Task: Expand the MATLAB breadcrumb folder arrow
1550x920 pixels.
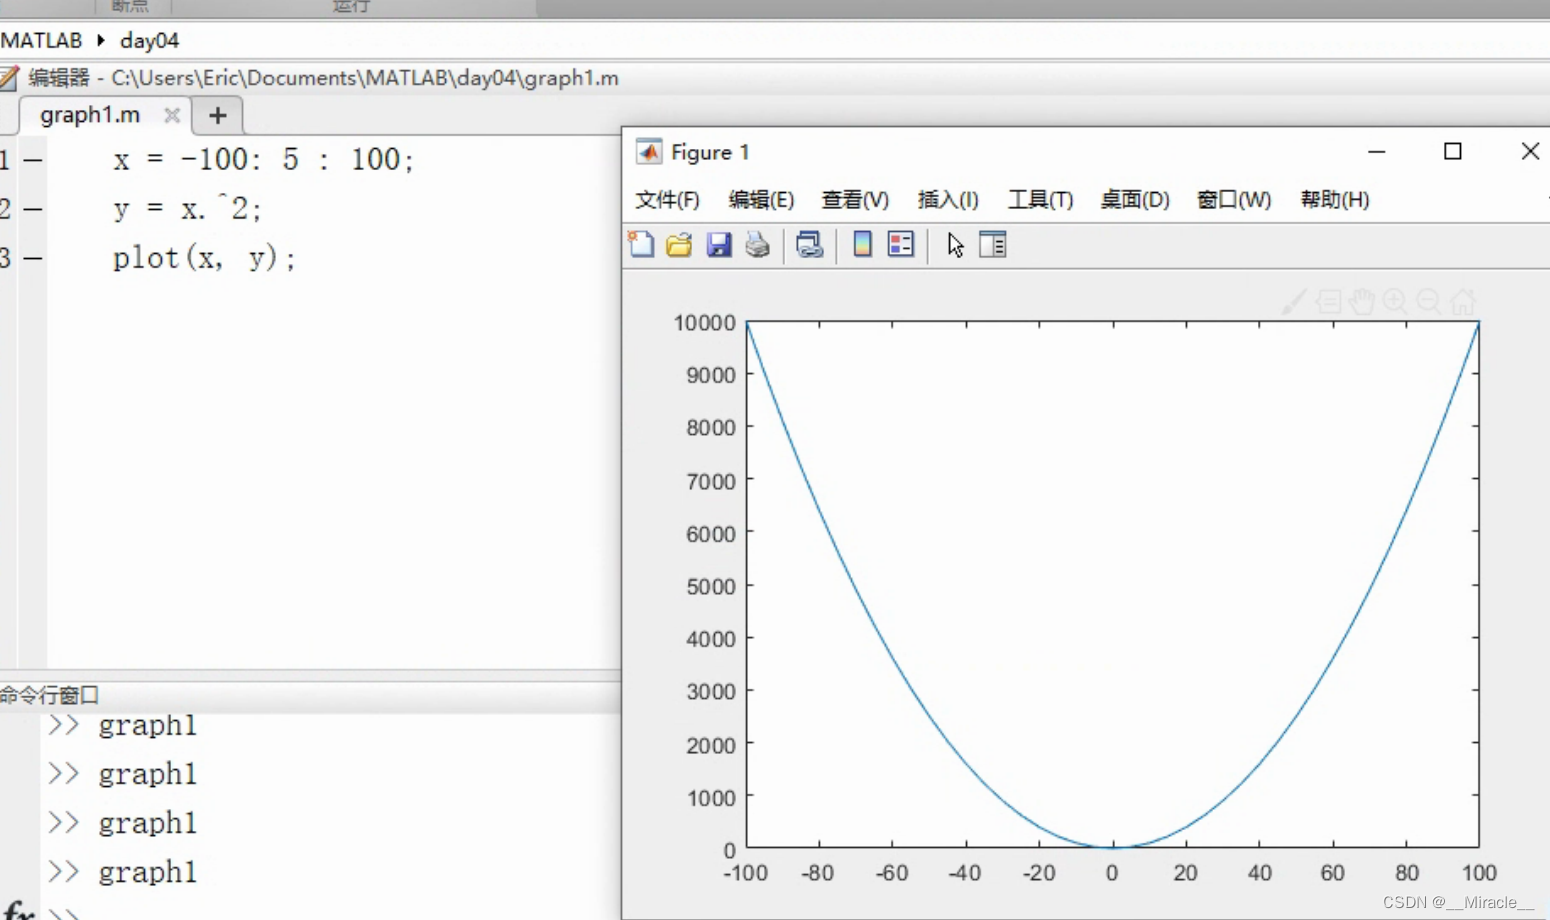Action: 98,40
